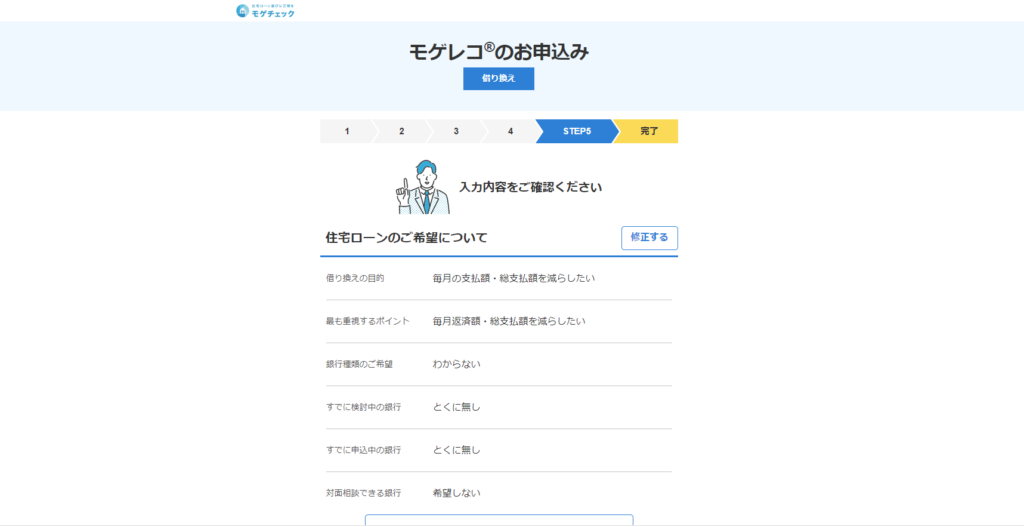Click the 修正する button
This screenshot has width=1024, height=527.
pos(649,238)
